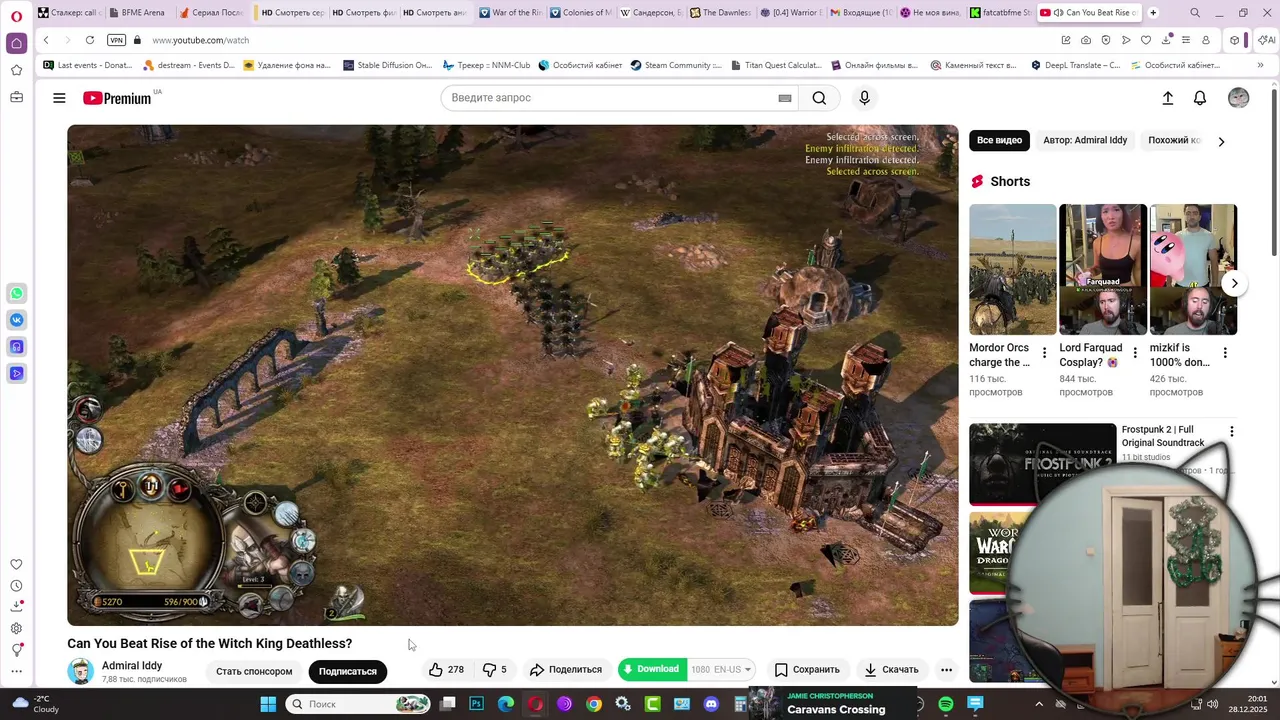Open the mizkif is 100% Short thumbnail

coord(1193,269)
